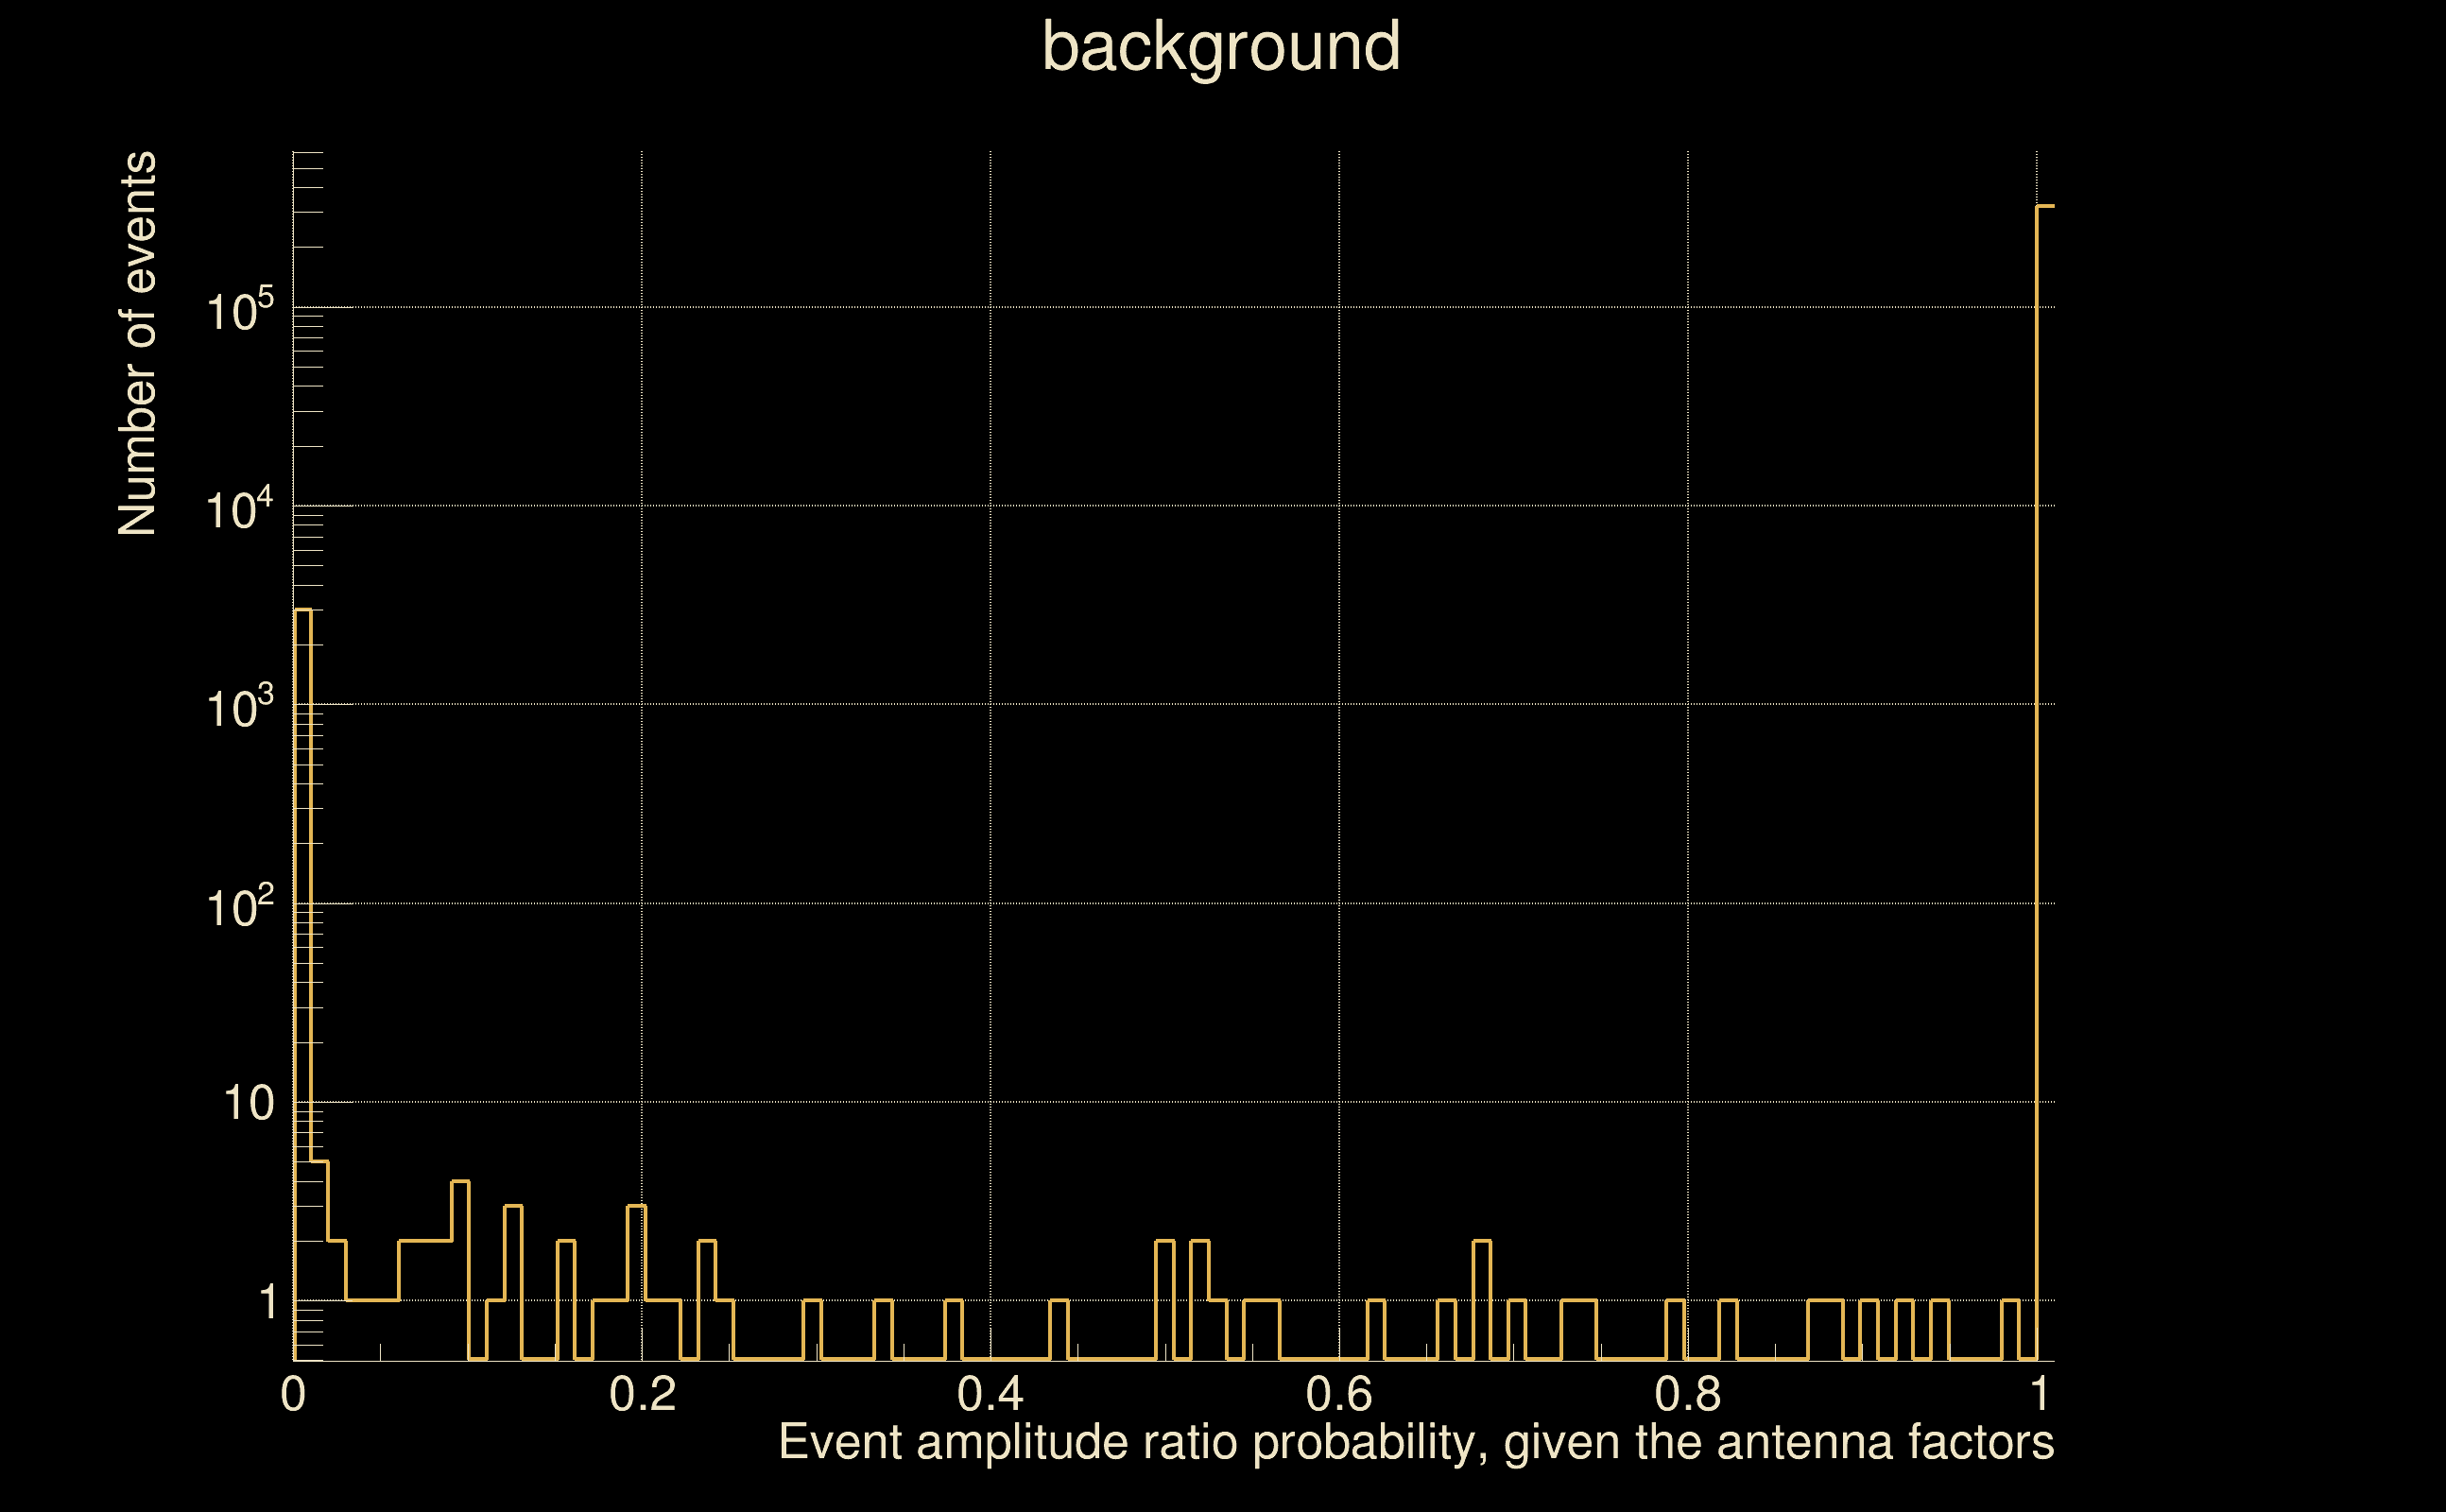
Task: Click the x-axis tick label 0.8
Action: click(x=1687, y=1394)
